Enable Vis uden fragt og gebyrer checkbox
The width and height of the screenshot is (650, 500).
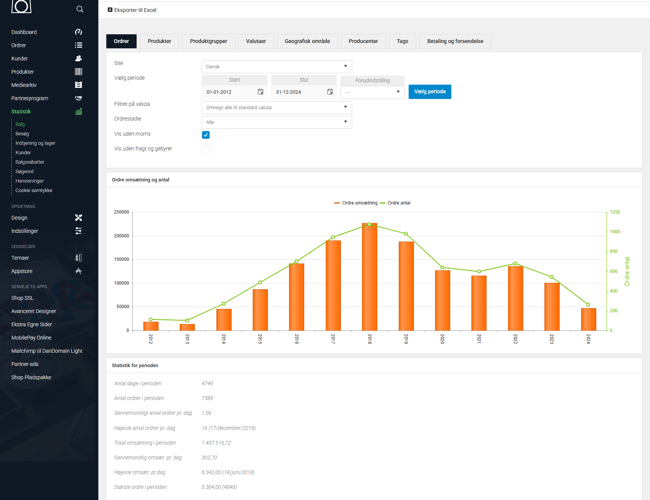206,149
